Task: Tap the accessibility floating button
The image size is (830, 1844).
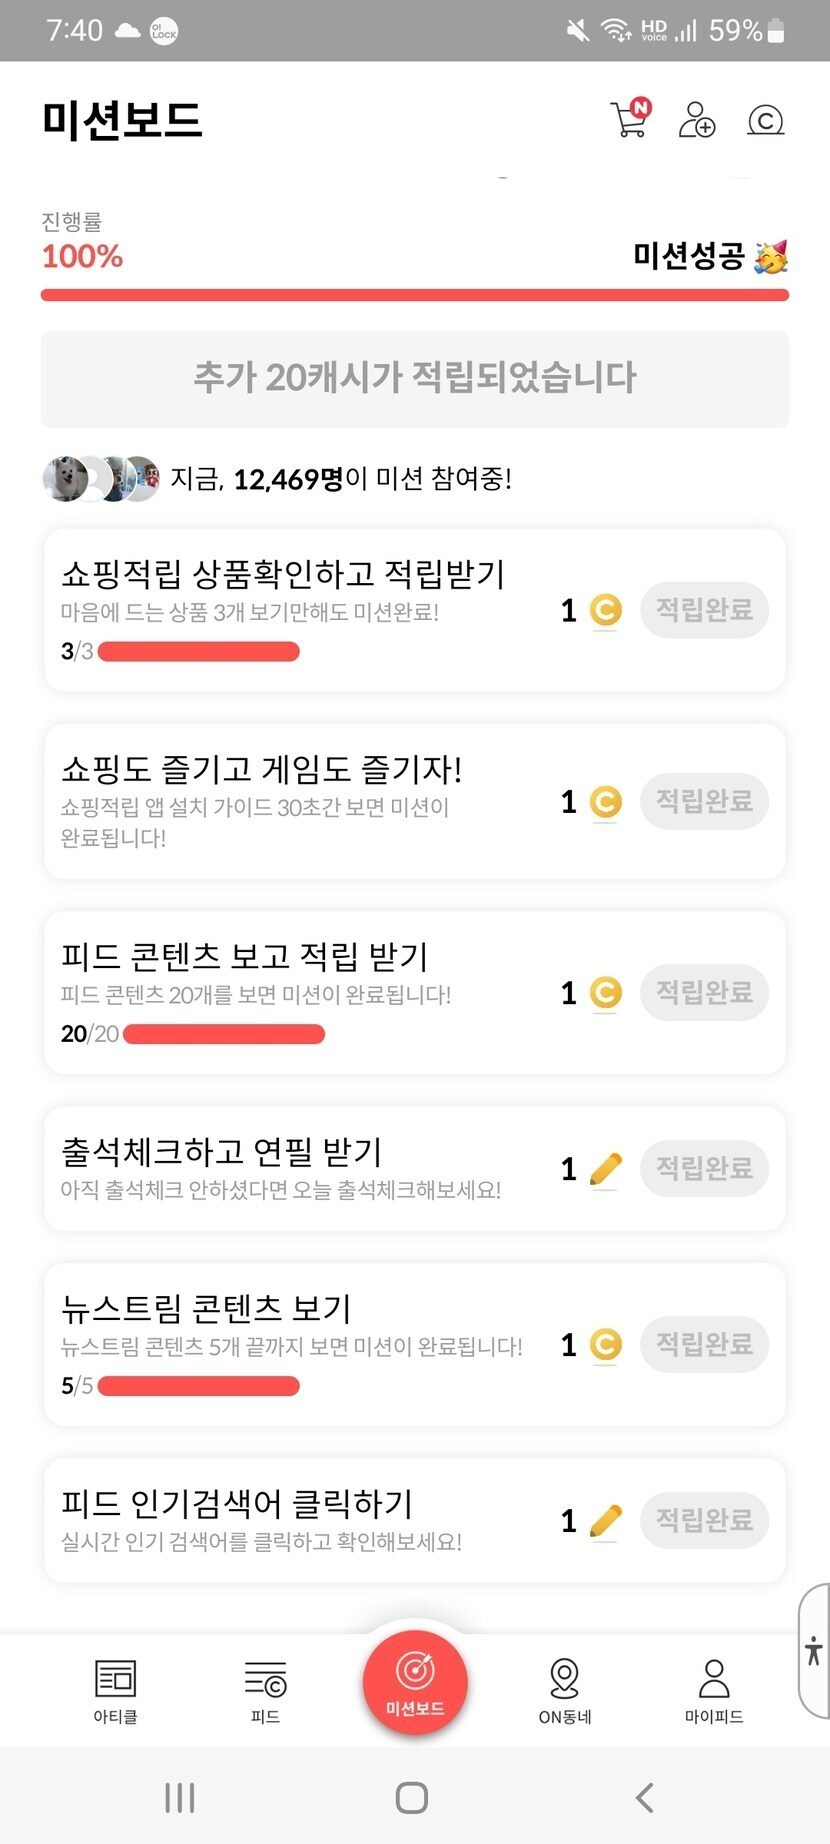Action: (x=814, y=1650)
